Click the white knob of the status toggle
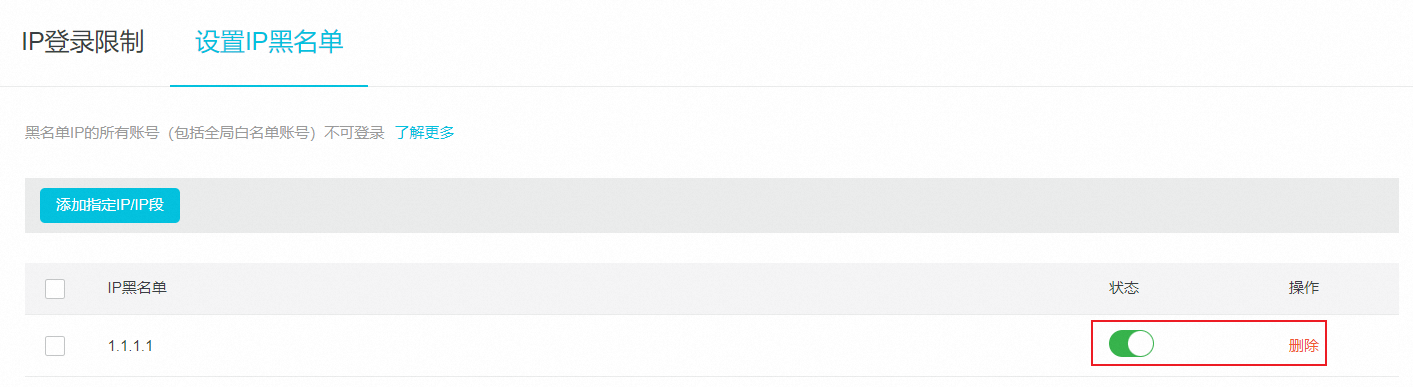Image resolution: width=1413 pixels, height=387 pixels. 1140,344
